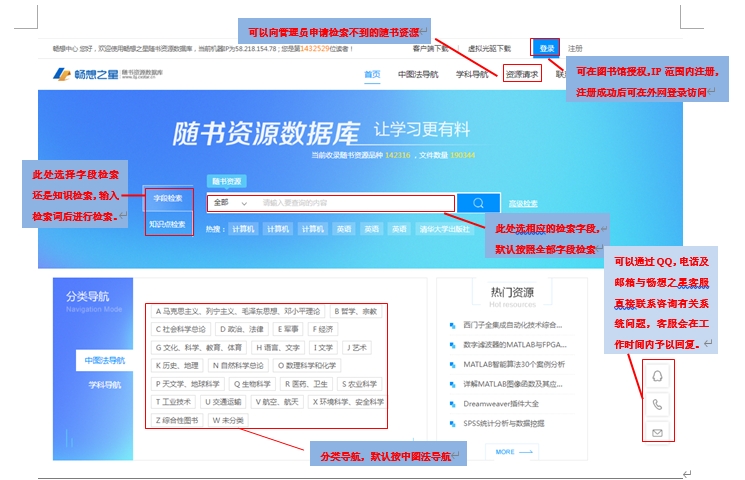Open 学科导航 in the top navigation bar
Viewport: 745px width, 480px height.
point(472,75)
